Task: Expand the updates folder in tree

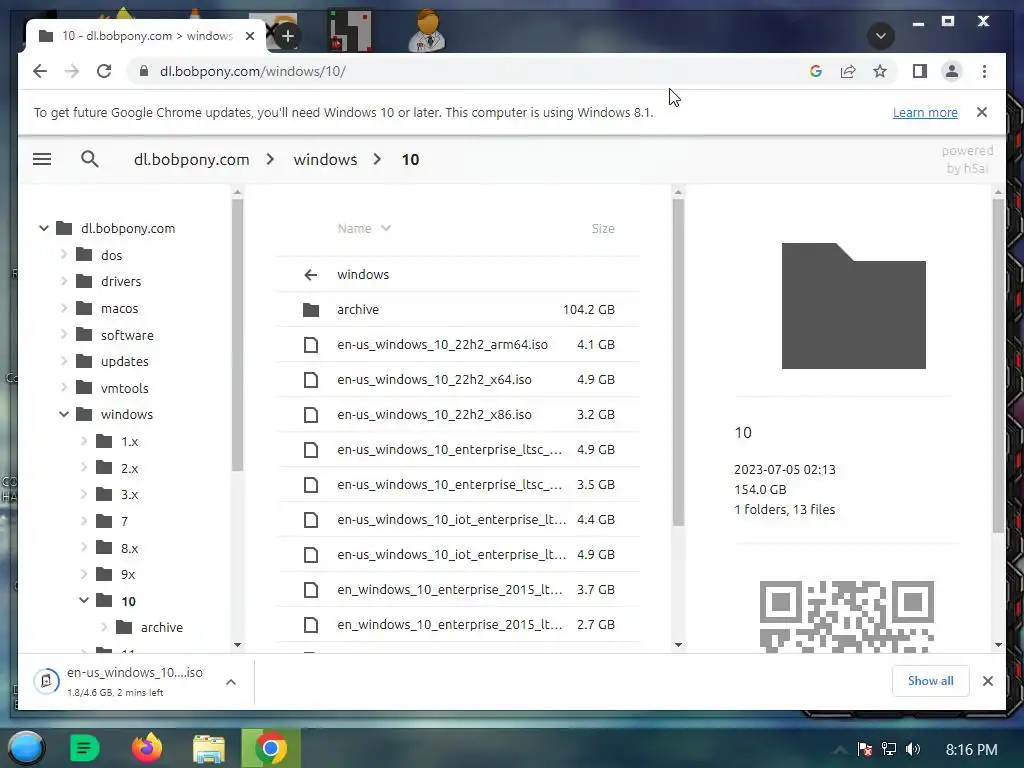Action: 64,360
